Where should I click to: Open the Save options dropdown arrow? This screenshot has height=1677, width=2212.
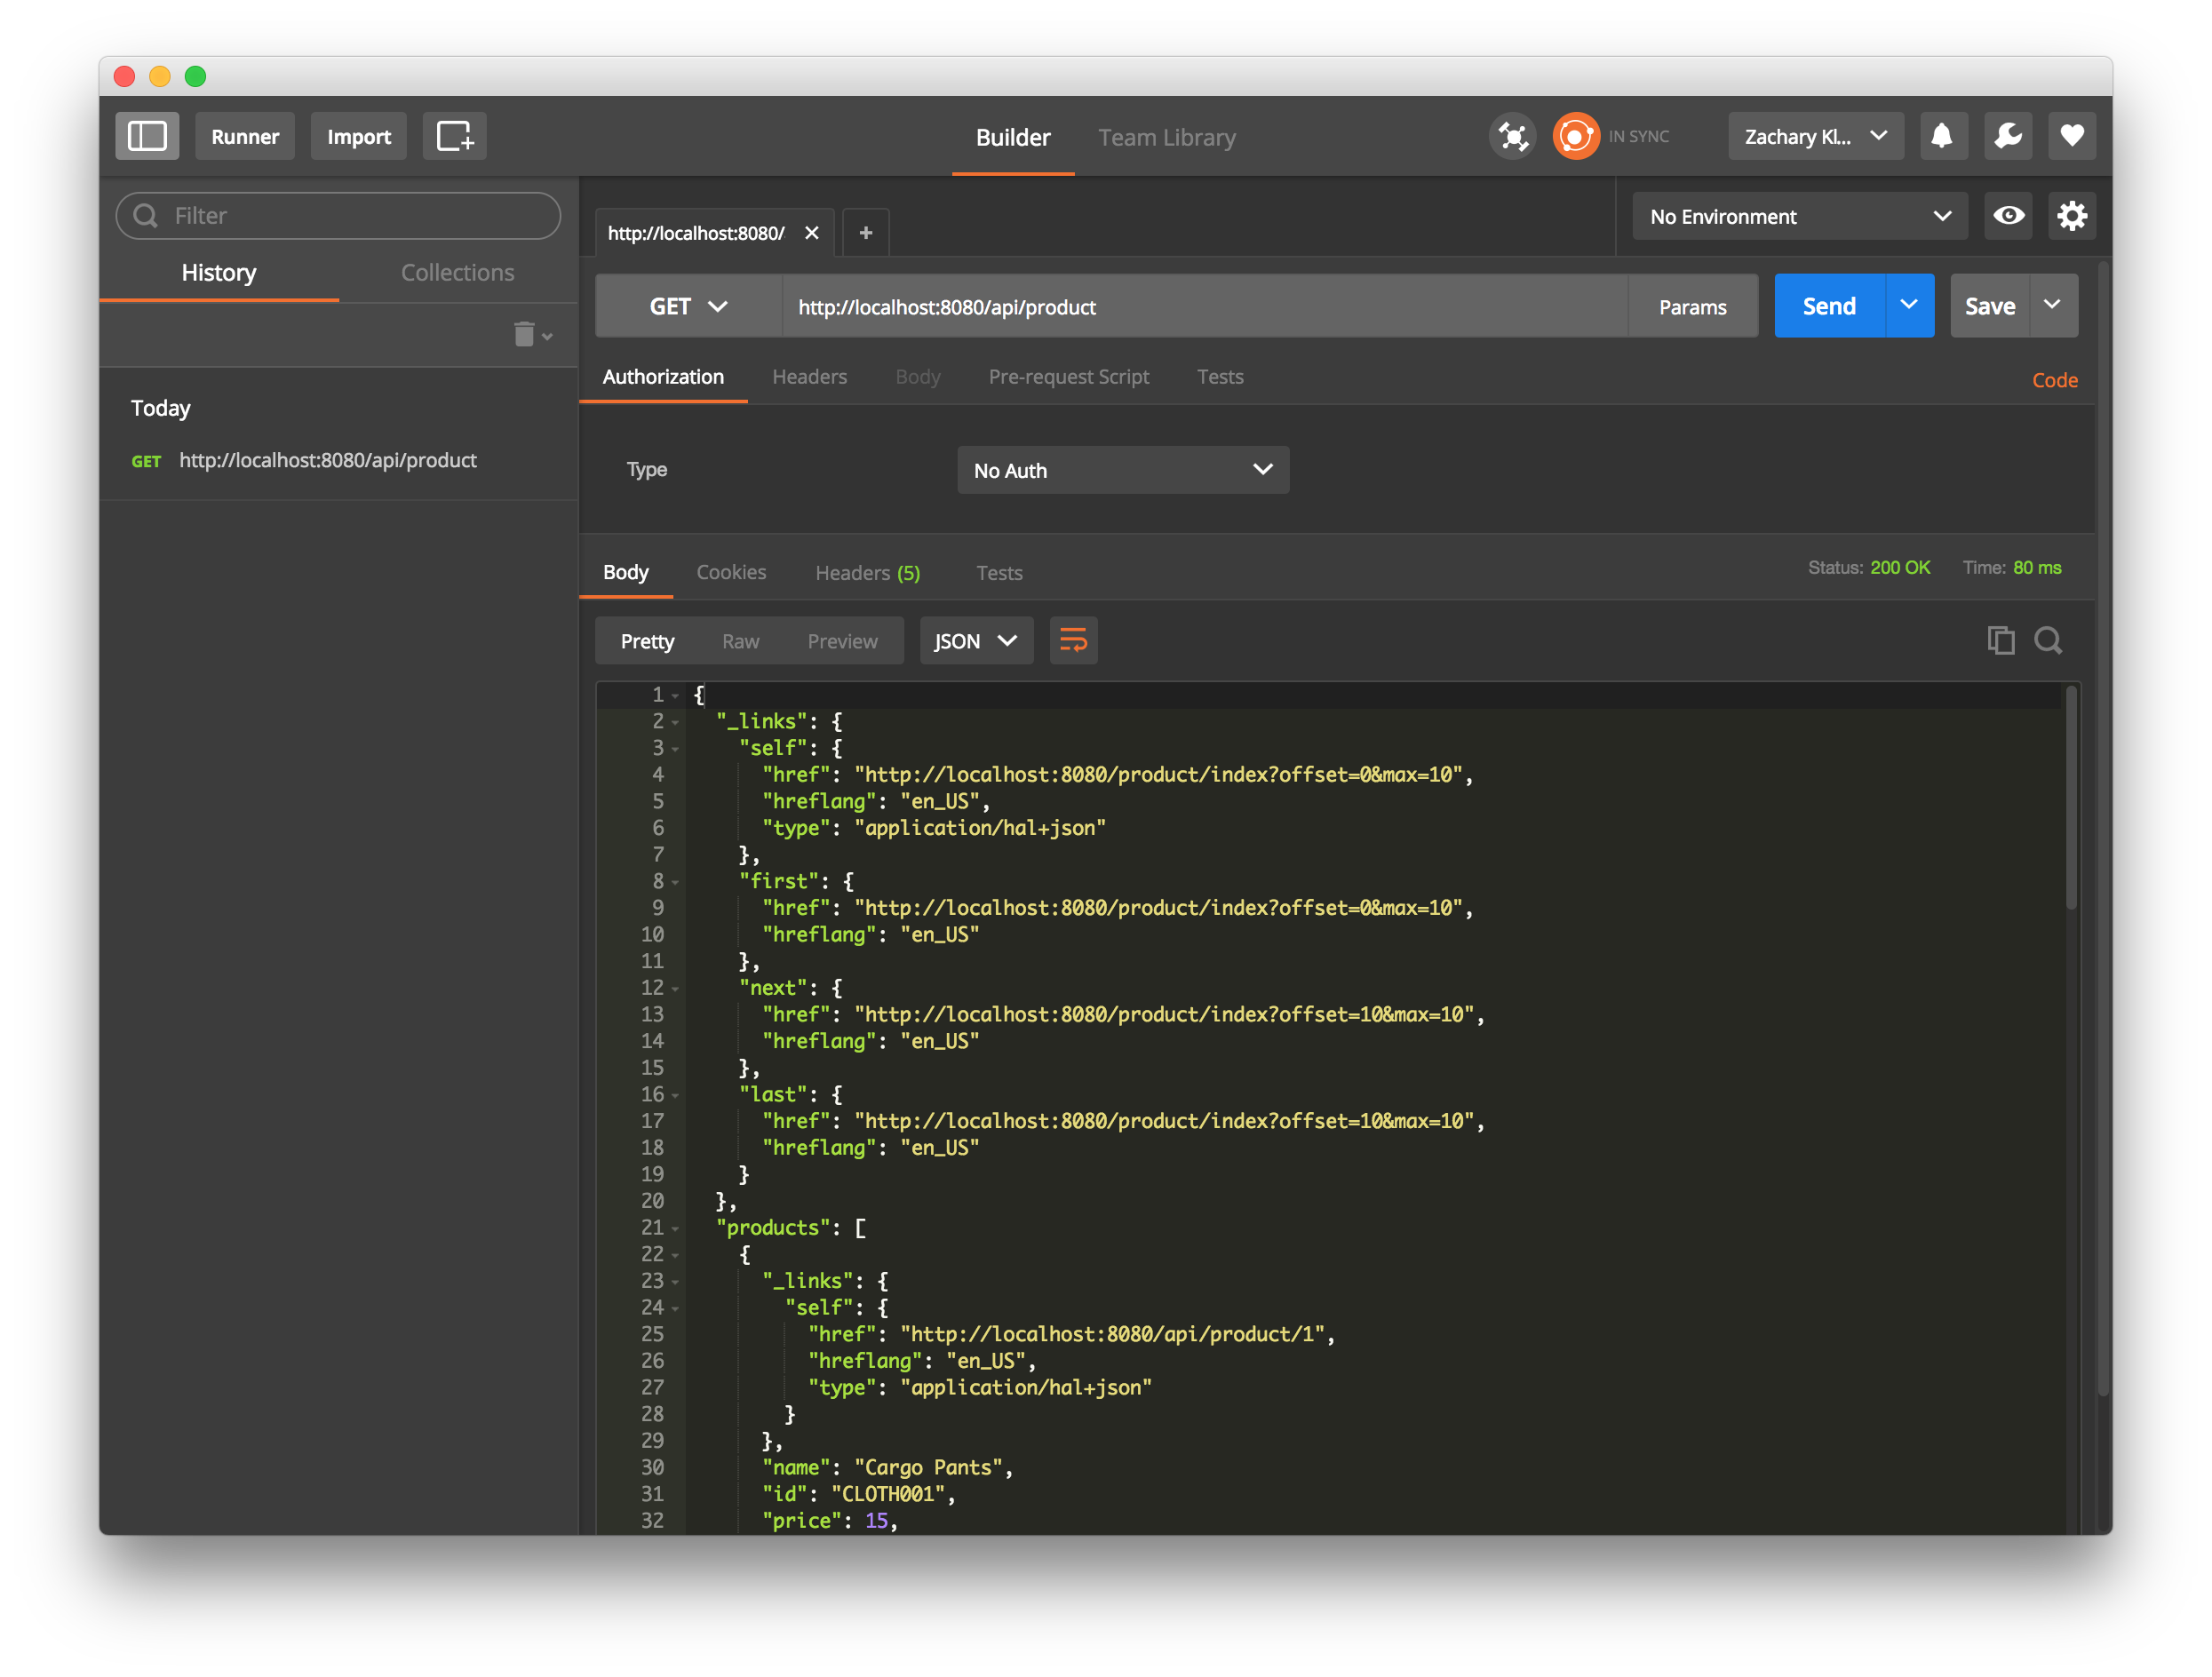pos(2053,305)
